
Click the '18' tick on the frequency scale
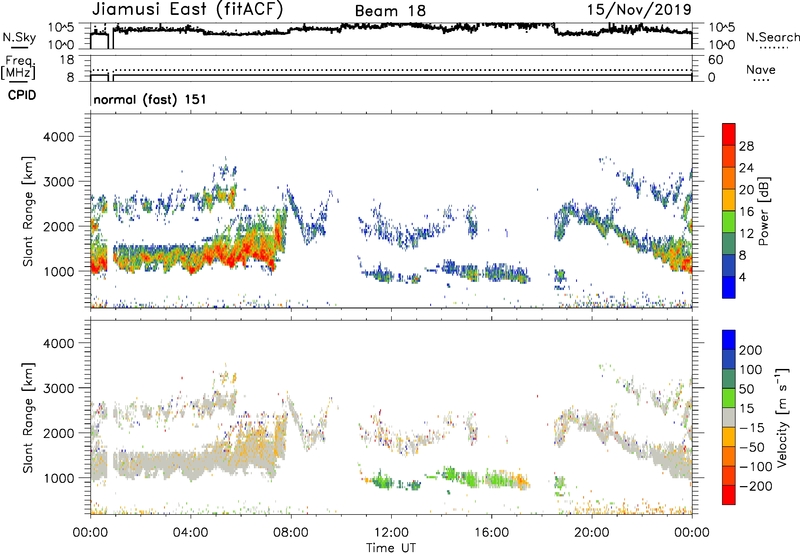[67, 60]
